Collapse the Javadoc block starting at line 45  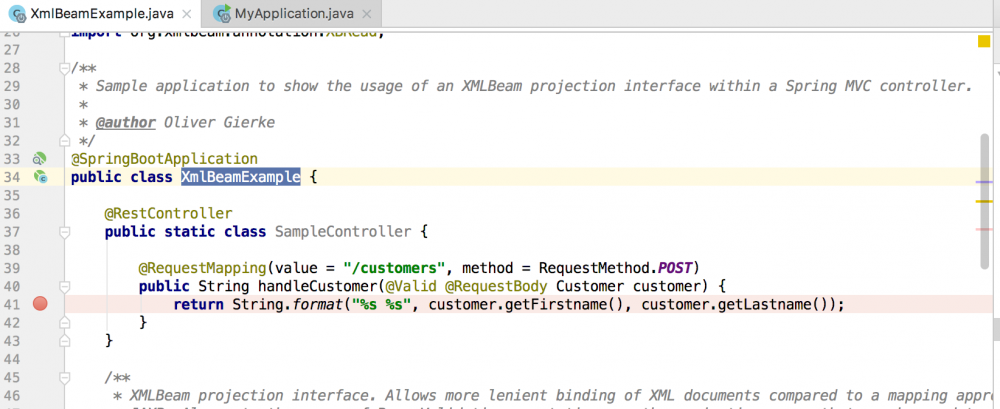pyautogui.click(x=65, y=377)
